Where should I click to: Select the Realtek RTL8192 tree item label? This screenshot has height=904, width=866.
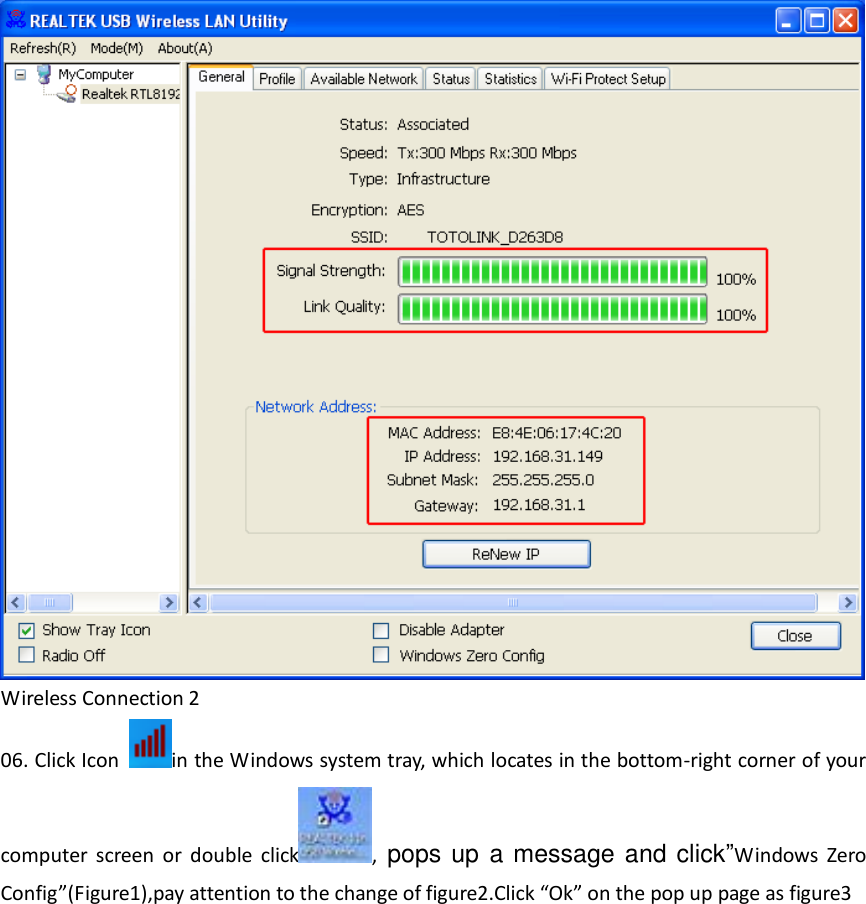coord(131,94)
